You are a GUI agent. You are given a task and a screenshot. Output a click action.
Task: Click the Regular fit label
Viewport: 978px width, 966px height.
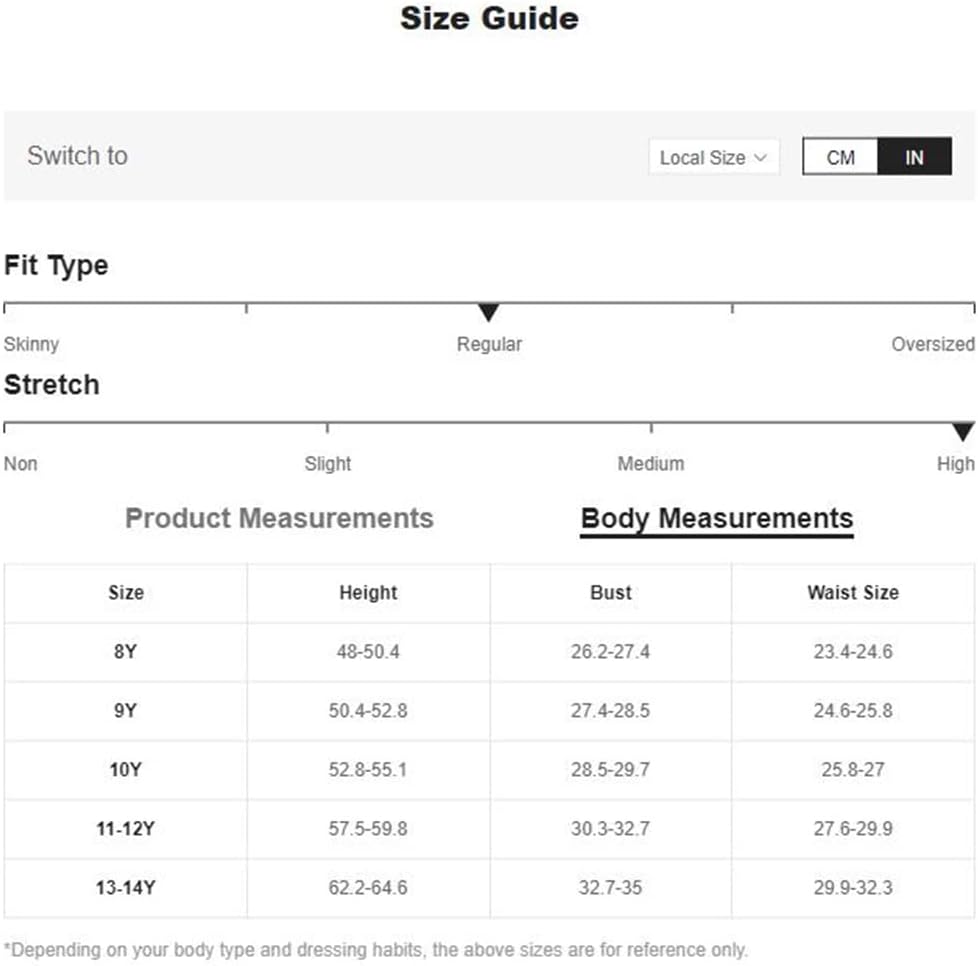[x=489, y=344]
